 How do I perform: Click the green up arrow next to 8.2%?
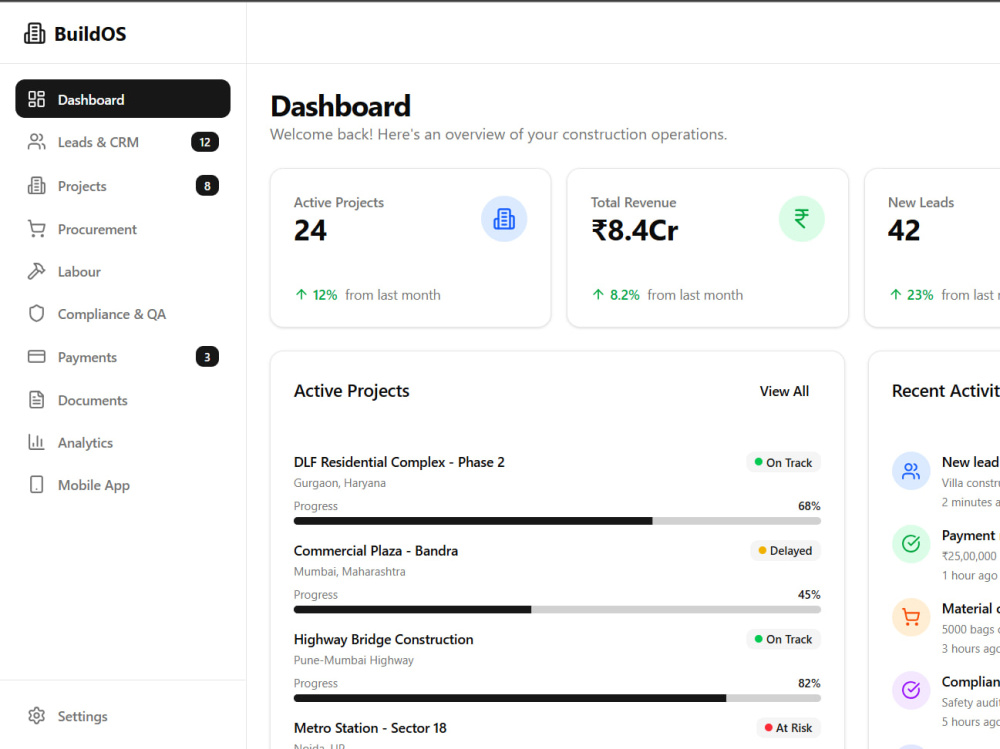tap(598, 295)
